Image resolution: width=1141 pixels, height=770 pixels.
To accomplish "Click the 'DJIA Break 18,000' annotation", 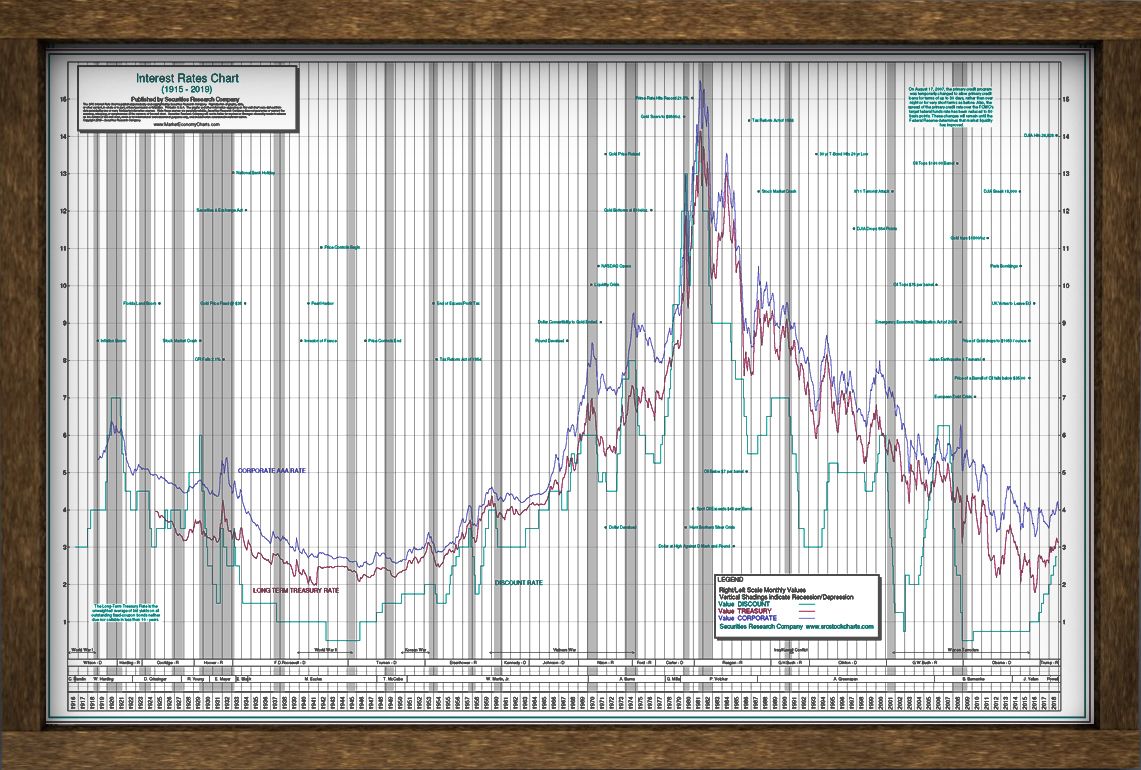I will [x=1003, y=191].
